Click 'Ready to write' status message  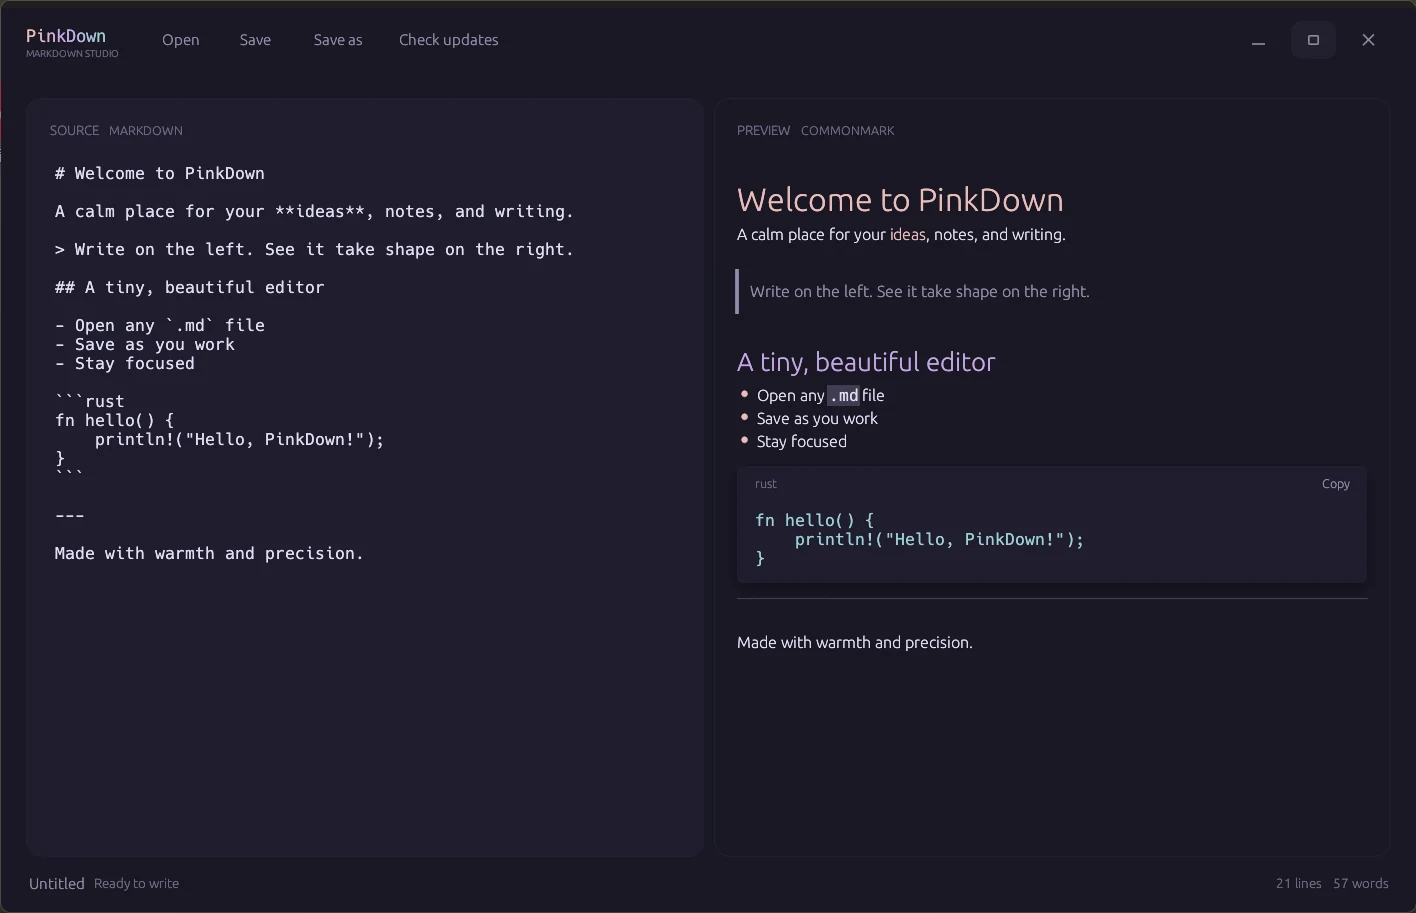pyautogui.click(x=137, y=884)
